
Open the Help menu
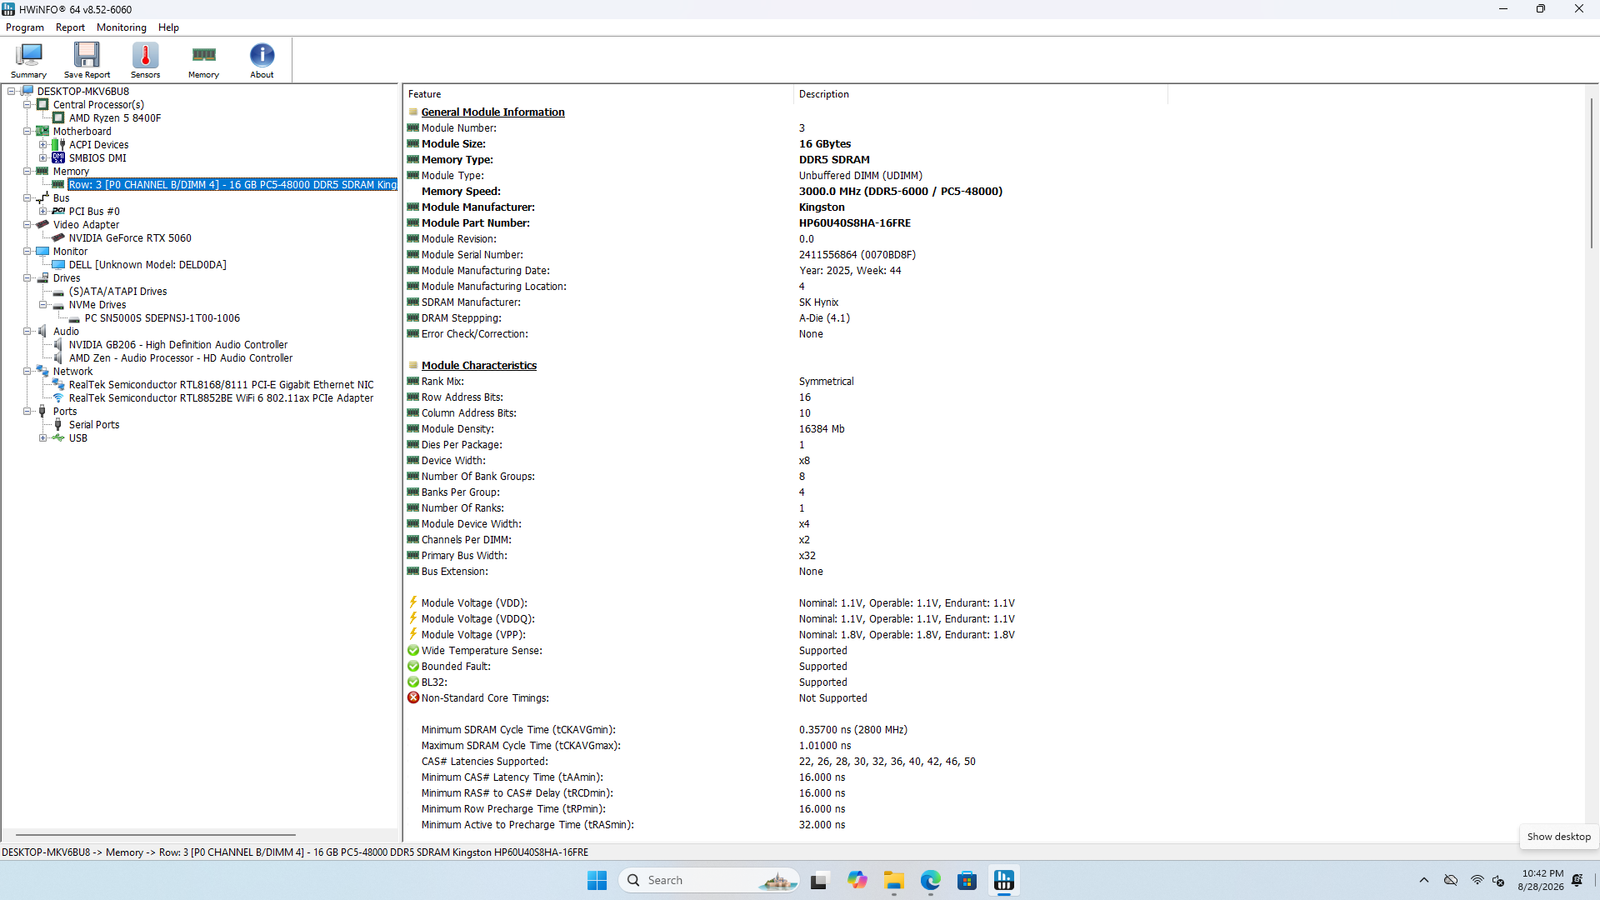pyautogui.click(x=169, y=28)
